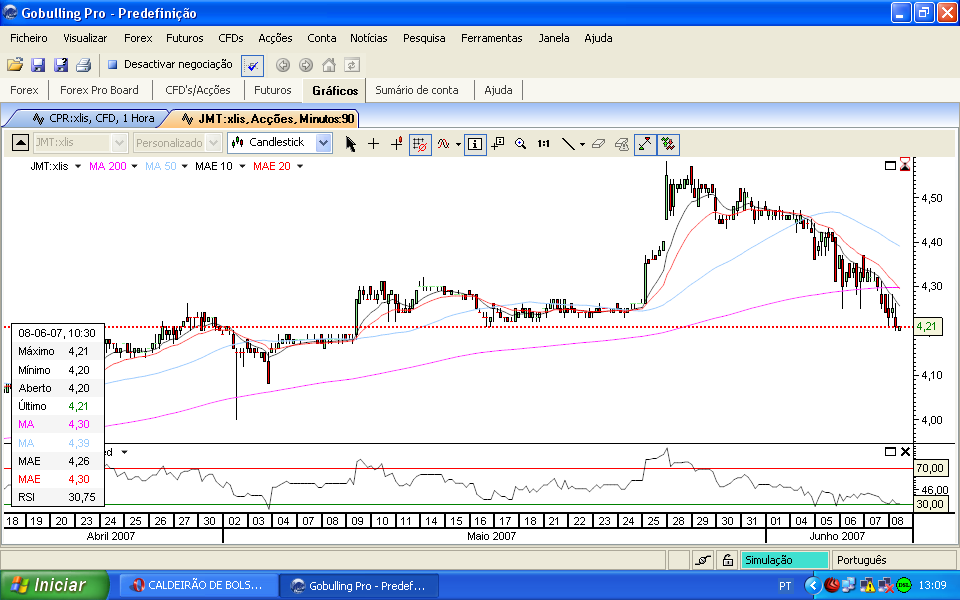Switch to the Forex Pro Board tab

click(99, 90)
